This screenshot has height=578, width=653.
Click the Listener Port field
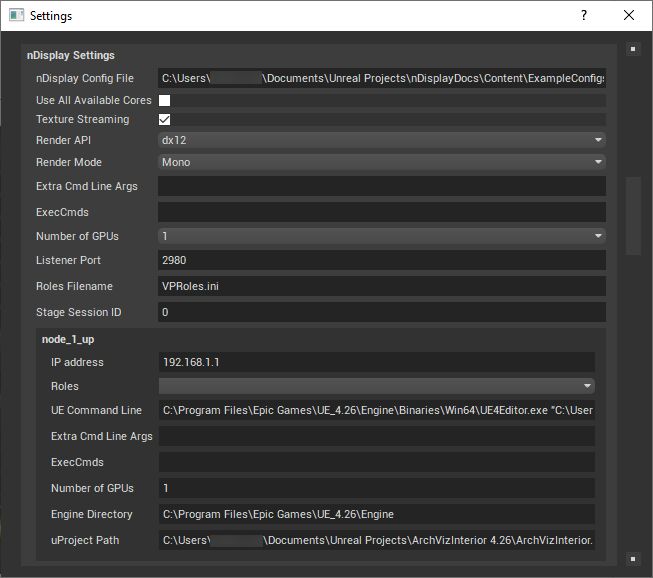[x=381, y=260]
